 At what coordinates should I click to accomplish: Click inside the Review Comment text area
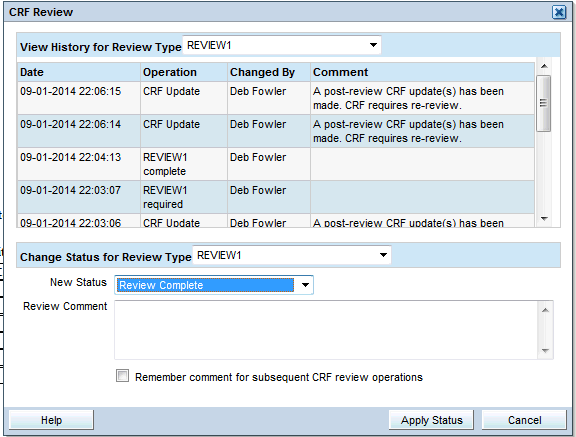[x=326, y=330]
